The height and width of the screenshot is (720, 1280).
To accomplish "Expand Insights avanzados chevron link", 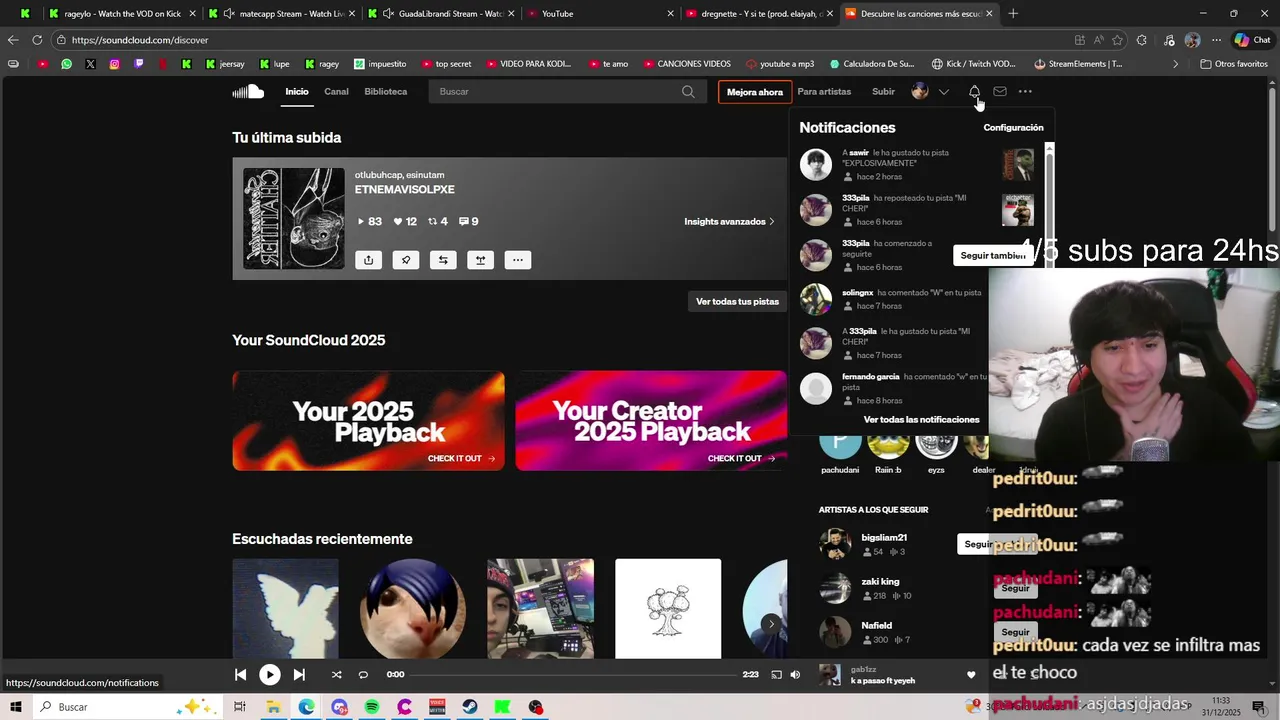I will pyautogui.click(x=729, y=222).
